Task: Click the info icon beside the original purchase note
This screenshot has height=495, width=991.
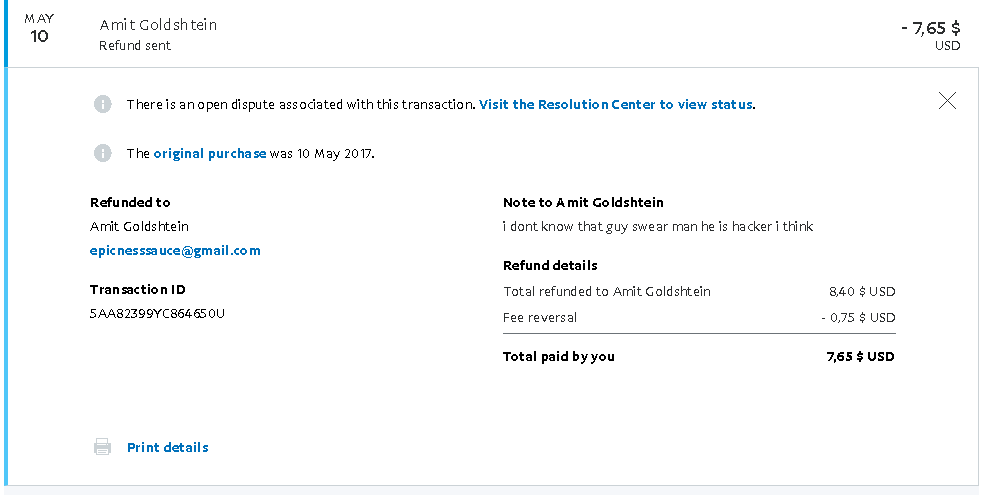Action: (x=102, y=153)
